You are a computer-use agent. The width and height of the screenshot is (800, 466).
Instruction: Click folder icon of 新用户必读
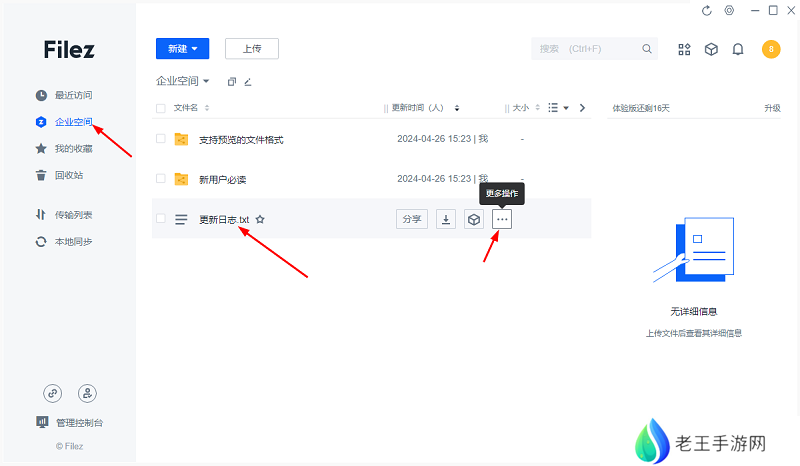pyautogui.click(x=181, y=179)
